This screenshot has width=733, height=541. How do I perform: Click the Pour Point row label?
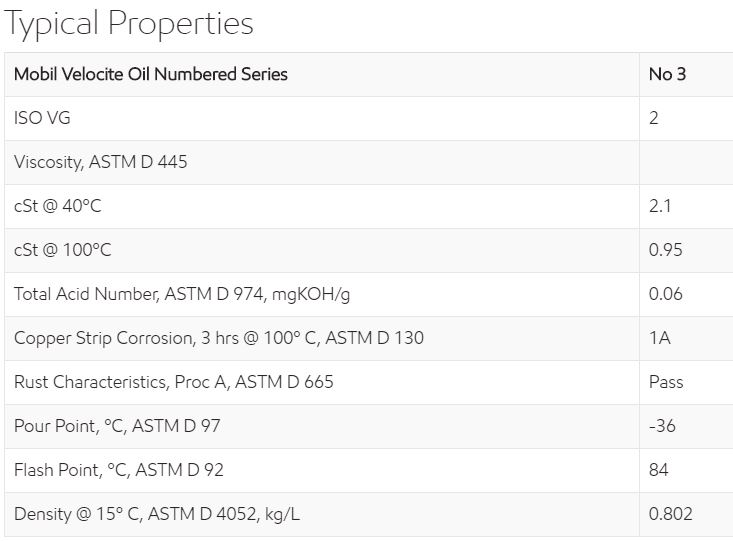(117, 426)
